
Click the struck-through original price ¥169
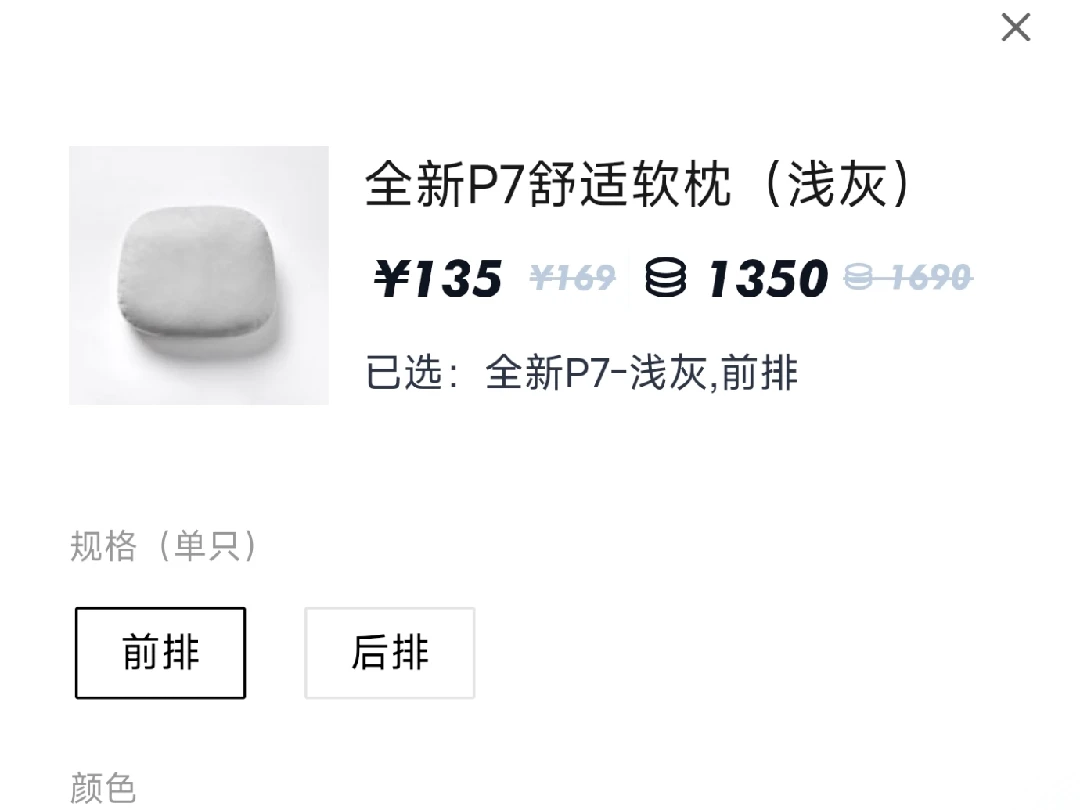[x=572, y=278]
